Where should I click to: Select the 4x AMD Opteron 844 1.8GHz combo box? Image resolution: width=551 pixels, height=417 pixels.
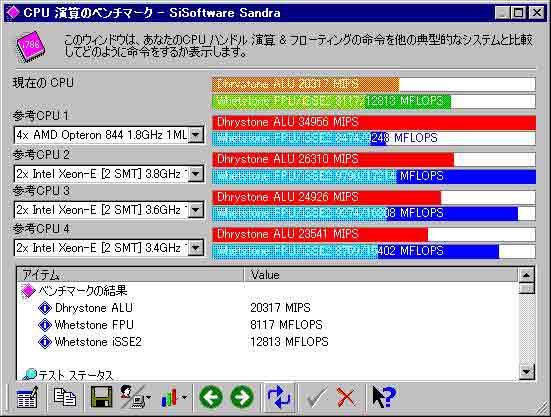109,135
